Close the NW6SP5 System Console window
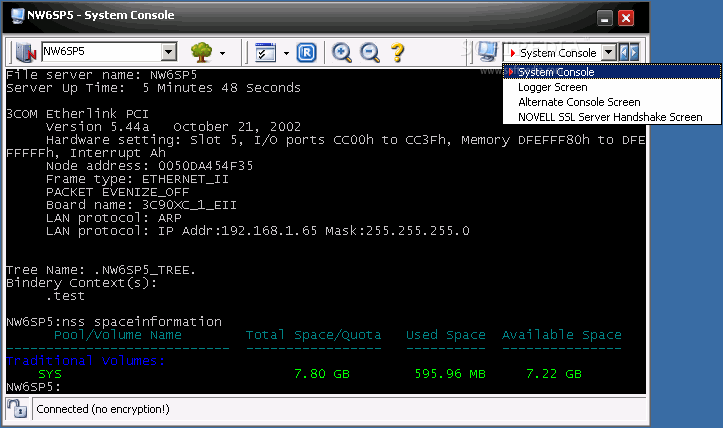Viewport: 723px width, 428px height. (626, 18)
